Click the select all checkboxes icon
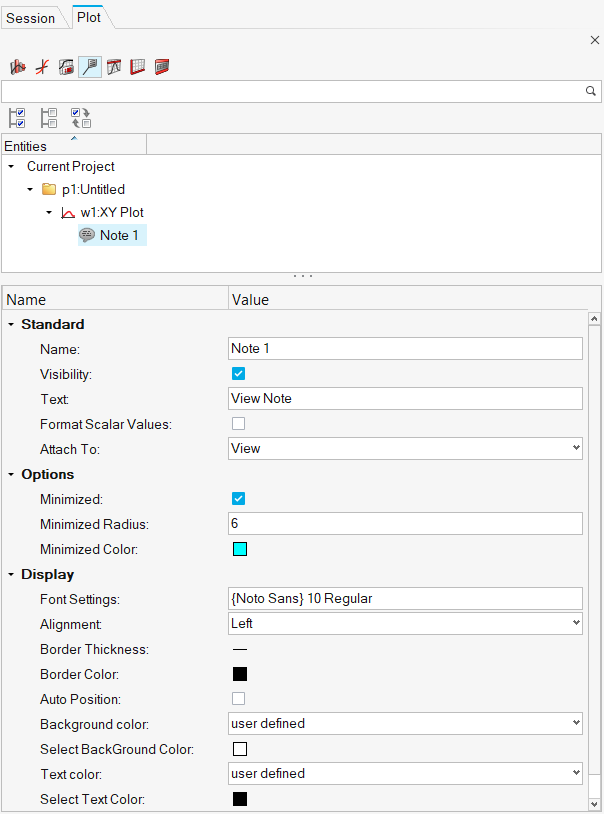Screen dimensions: 604x814 point(17,118)
